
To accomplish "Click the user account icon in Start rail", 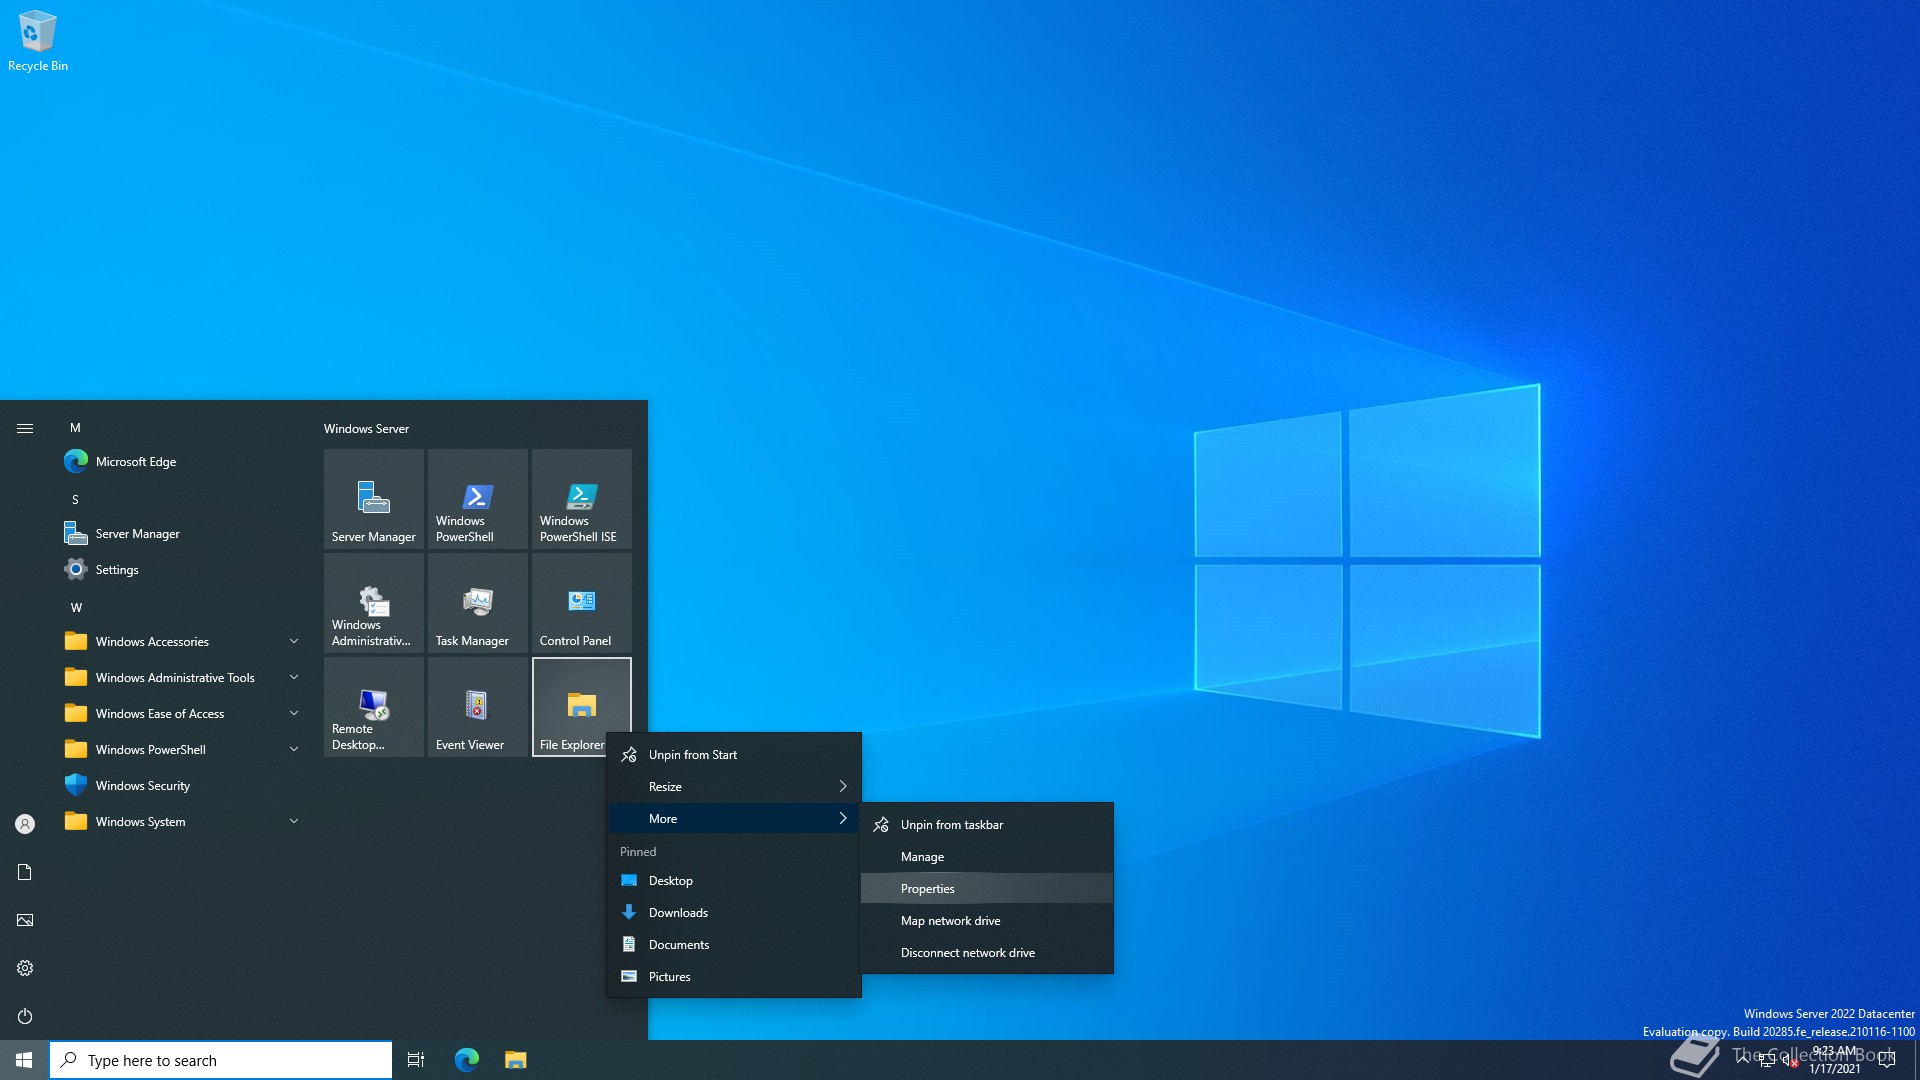I will click(x=25, y=824).
